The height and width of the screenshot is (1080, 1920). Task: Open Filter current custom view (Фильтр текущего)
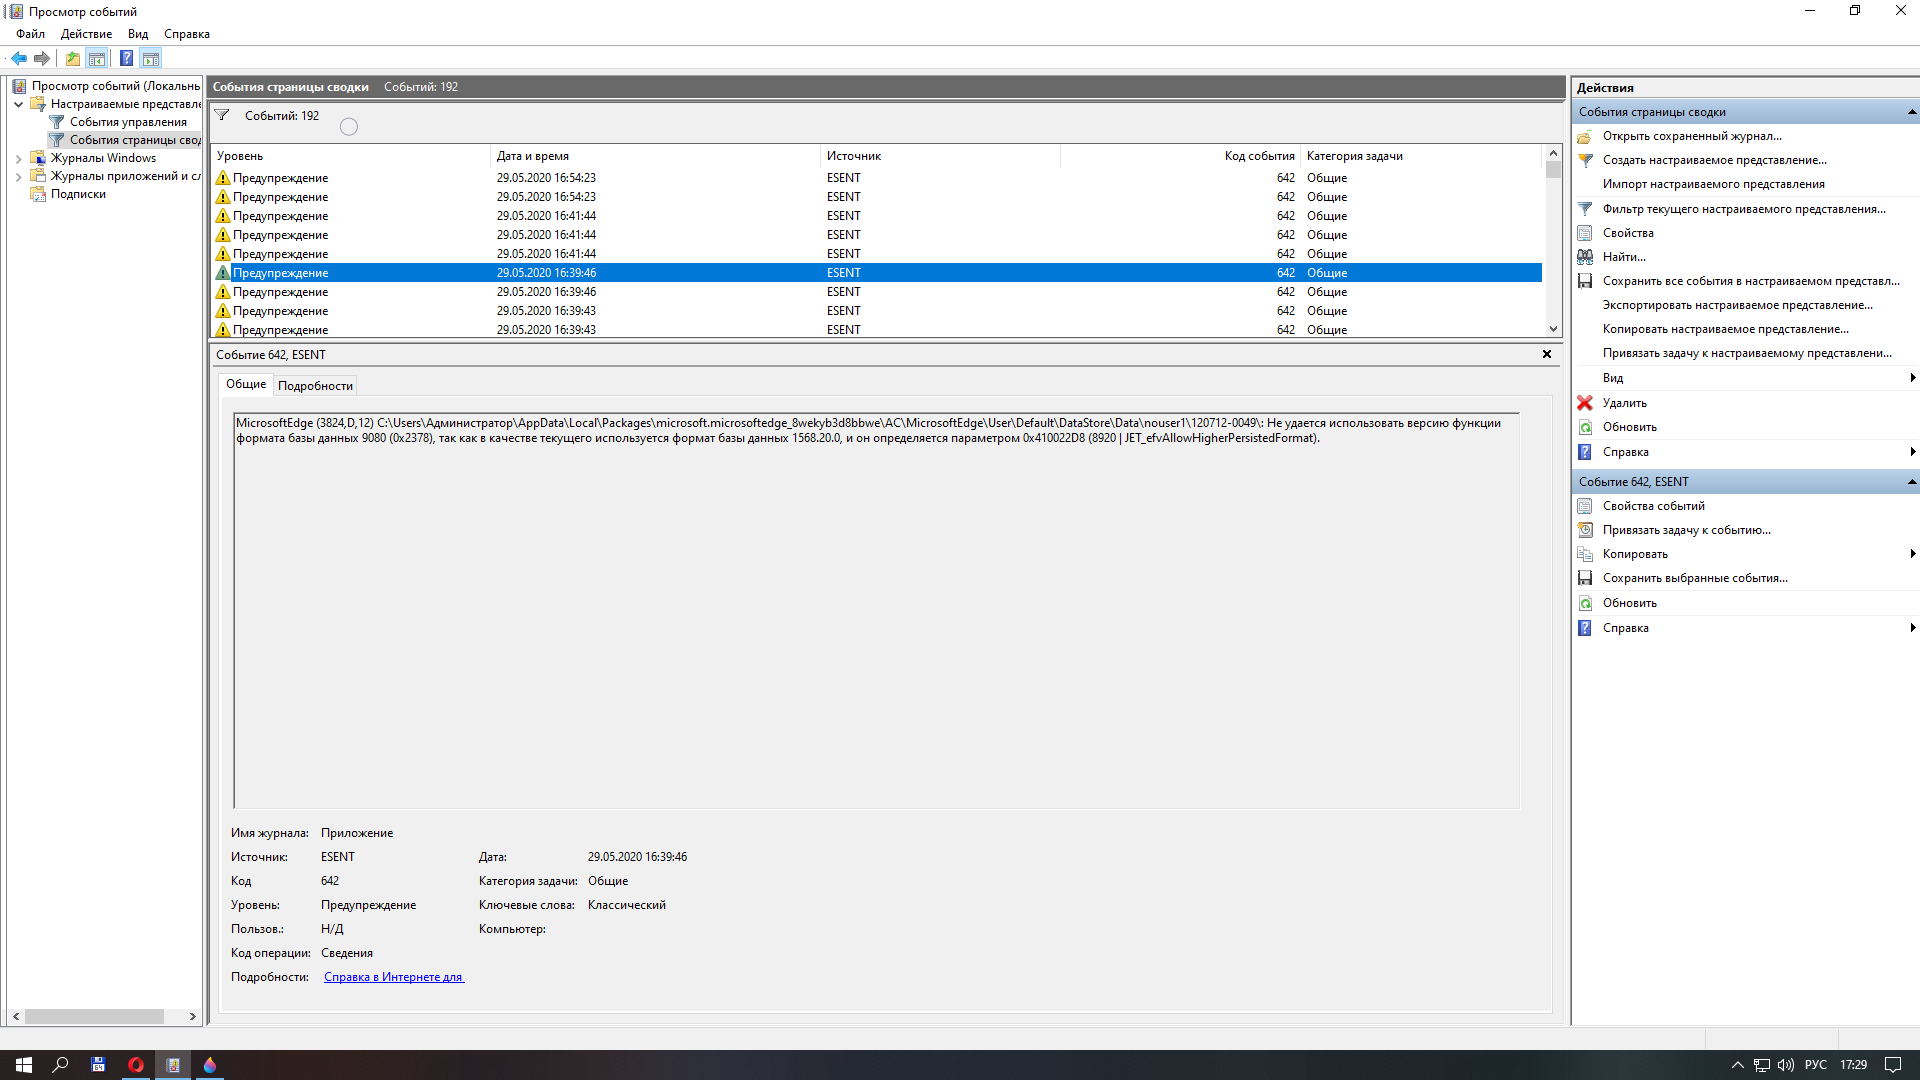[x=1744, y=209]
